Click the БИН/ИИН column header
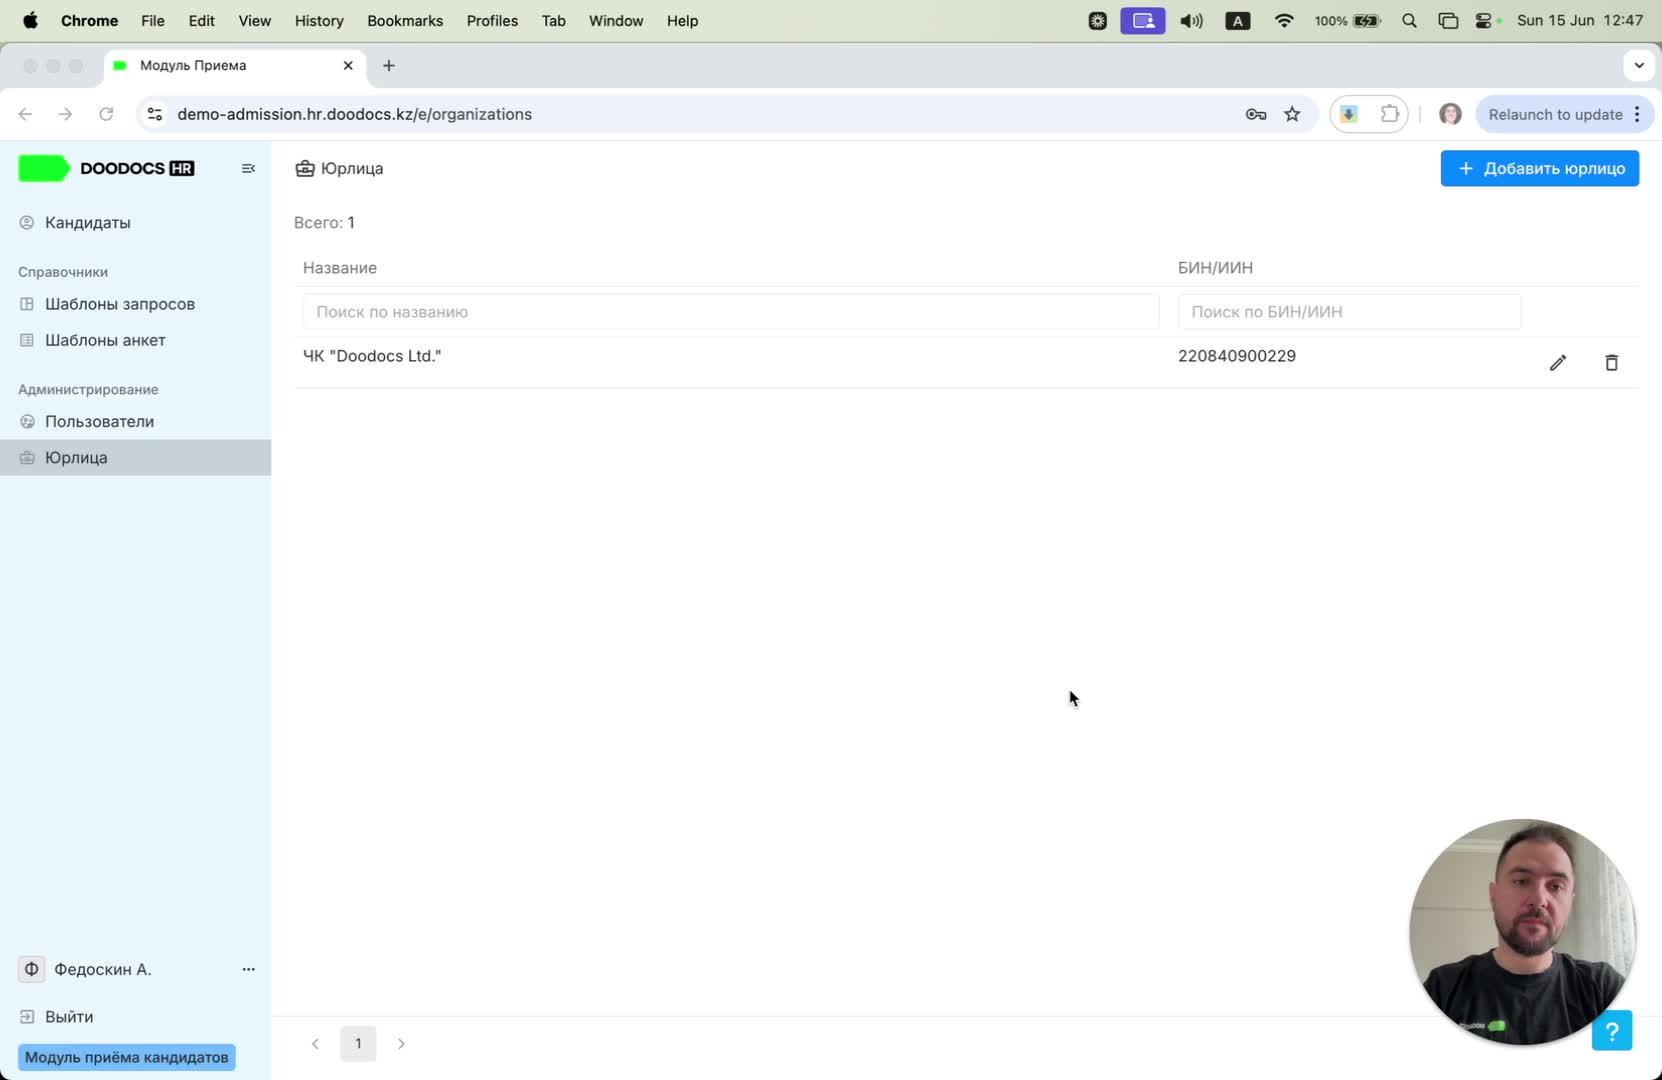This screenshot has height=1080, width=1662. point(1215,268)
